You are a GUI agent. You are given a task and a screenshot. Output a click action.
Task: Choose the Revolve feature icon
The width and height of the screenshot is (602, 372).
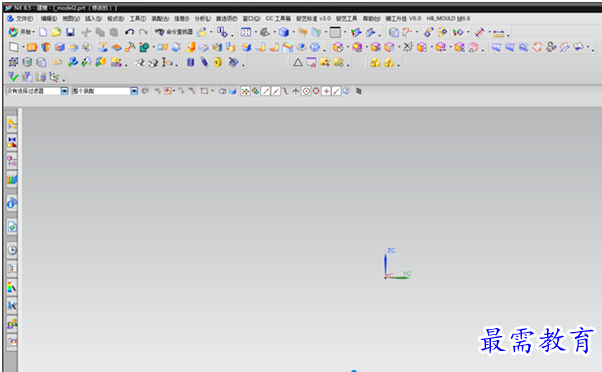[46, 47]
